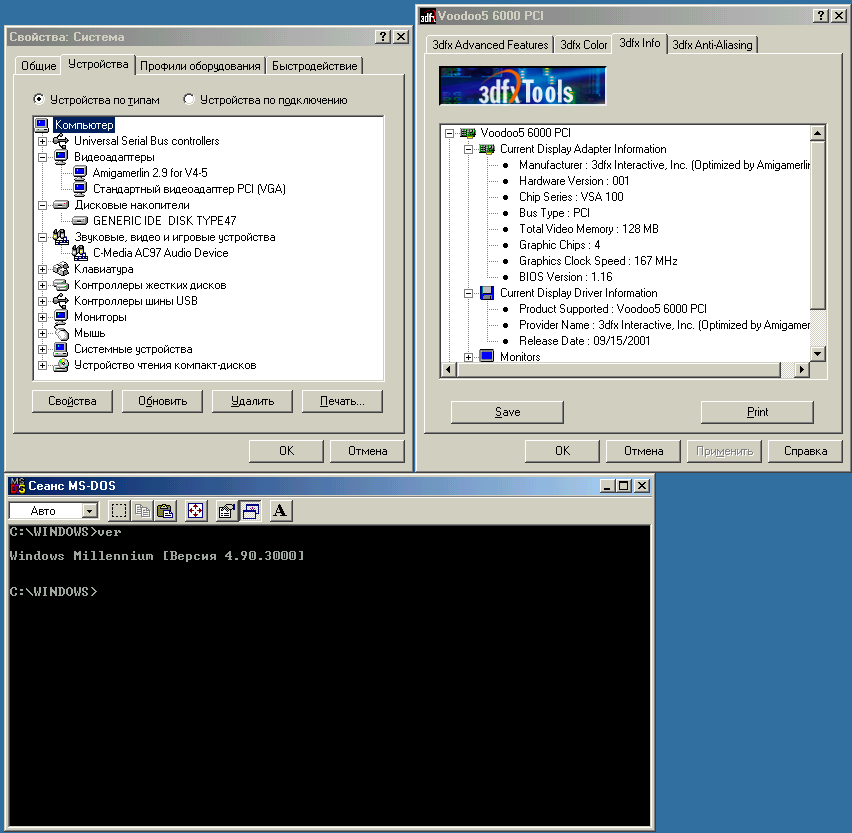Click the Background icon in MS-DOS toolbar
Image resolution: width=852 pixels, height=833 pixels.
click(x=250, y=511)
